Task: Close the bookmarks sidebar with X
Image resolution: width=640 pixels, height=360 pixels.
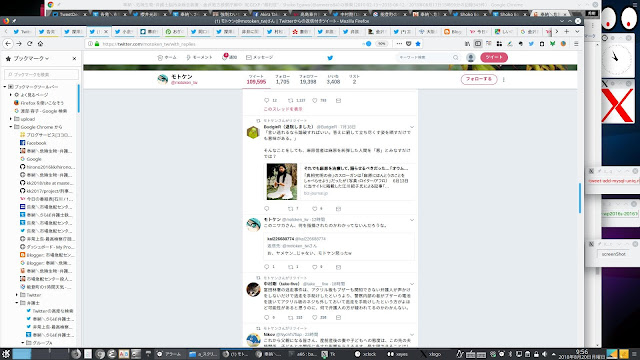Action: (74, 59)
